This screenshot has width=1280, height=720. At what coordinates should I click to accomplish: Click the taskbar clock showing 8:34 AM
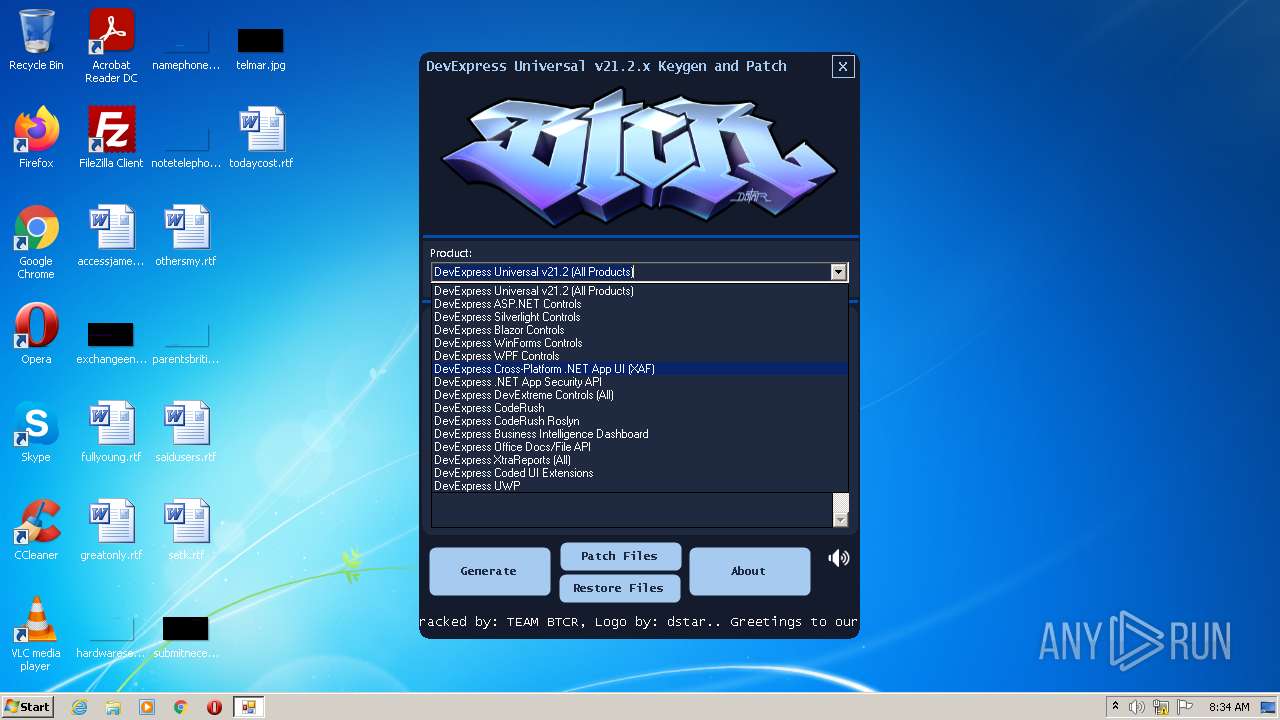(1229, 707)
